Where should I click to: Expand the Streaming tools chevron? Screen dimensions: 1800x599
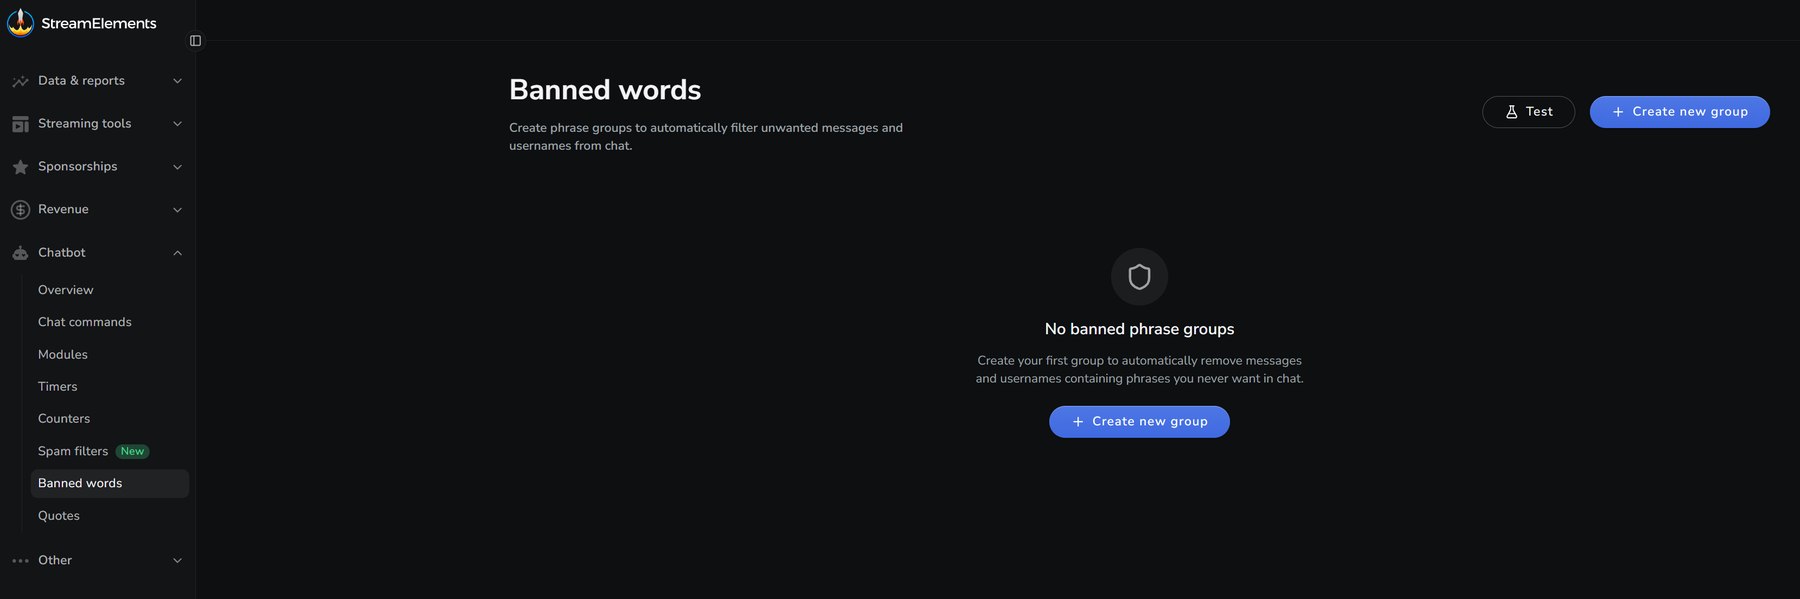click(177, 124)
